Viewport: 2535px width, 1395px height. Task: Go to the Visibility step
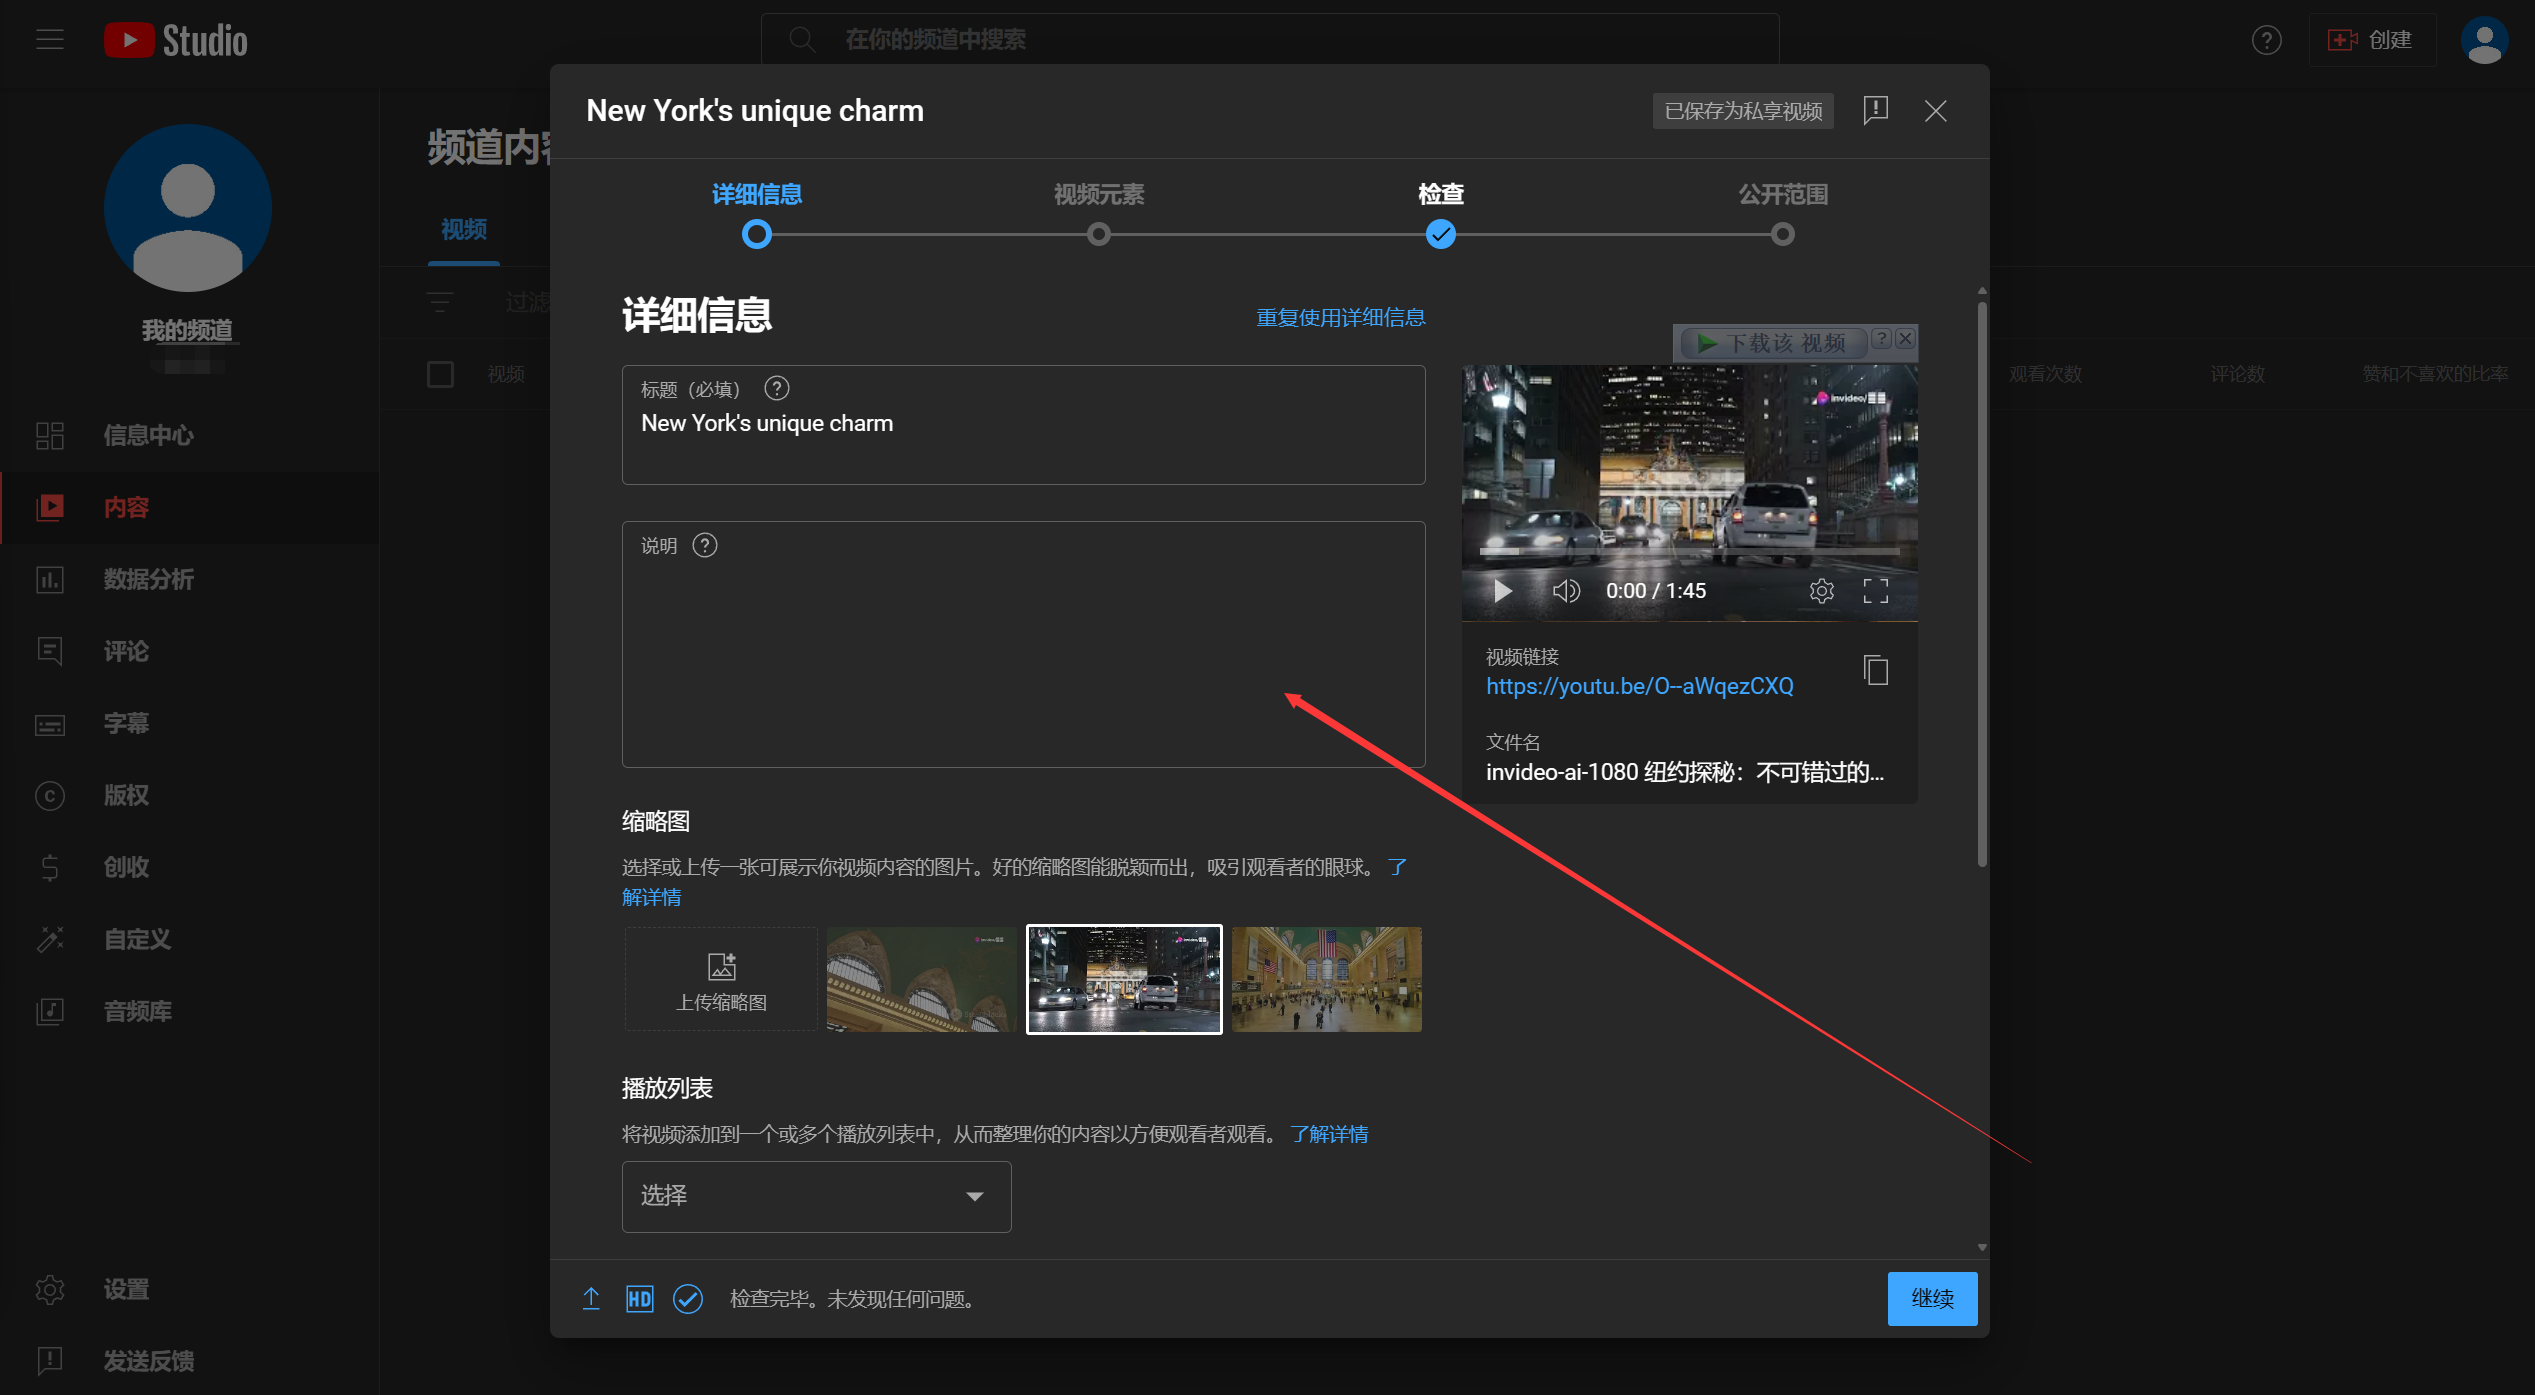1783,213
